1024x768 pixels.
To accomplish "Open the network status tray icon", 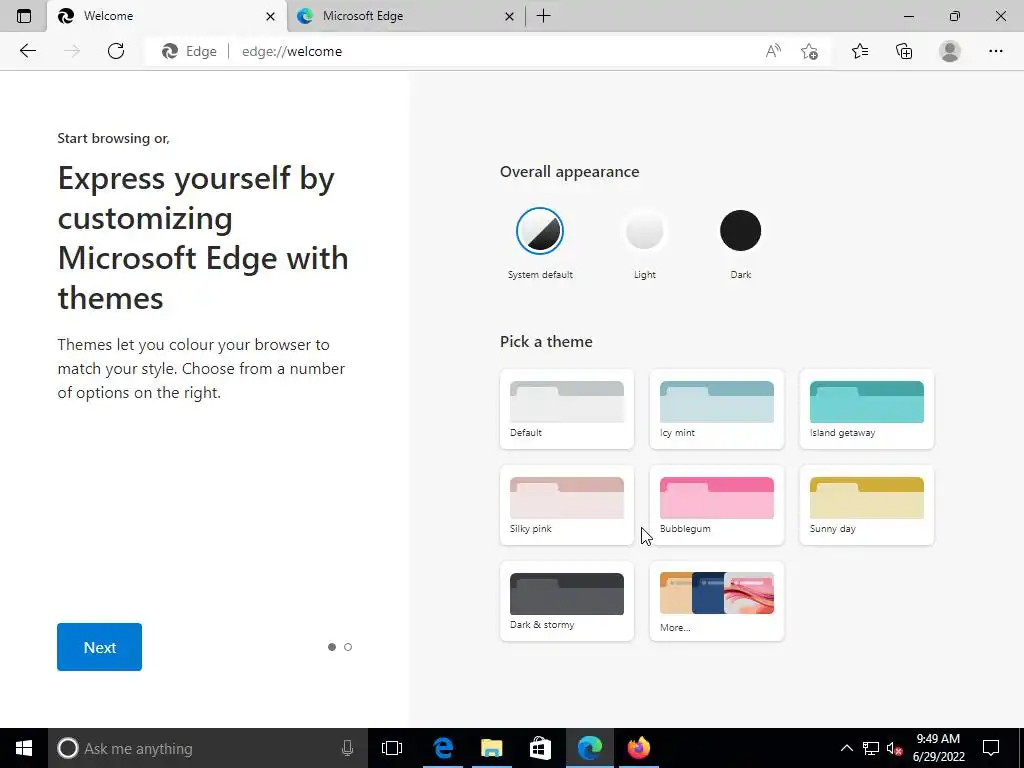I will pyautogui.click(x=871, y=748).
